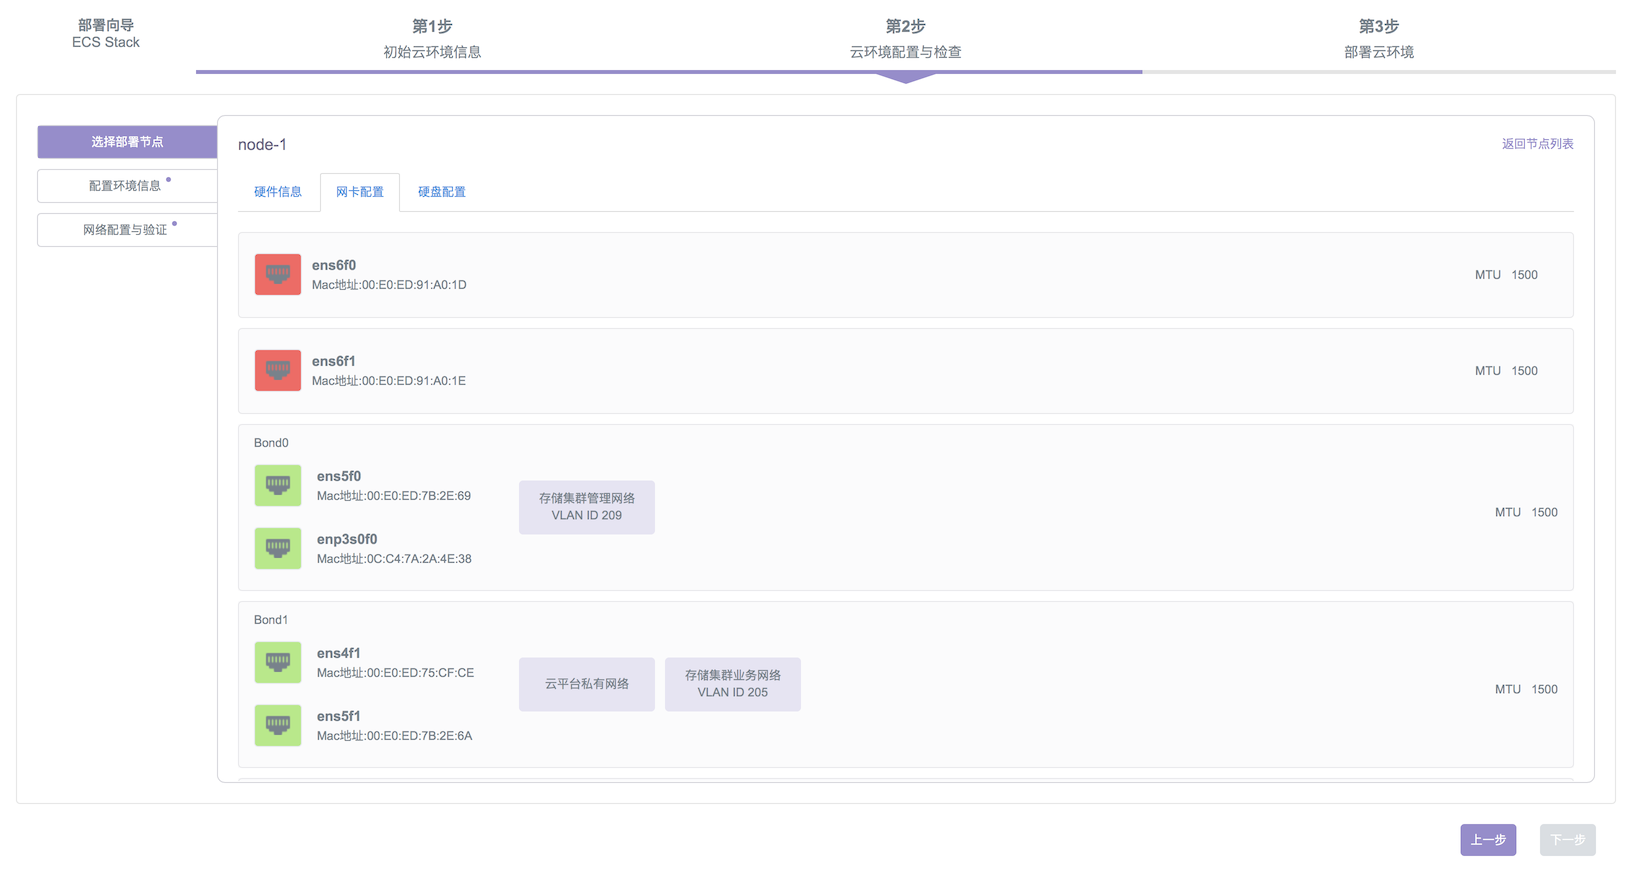Click the 返回节点列表 link
Screen dimensions: 1632x879
click(x=1537, y=144)
